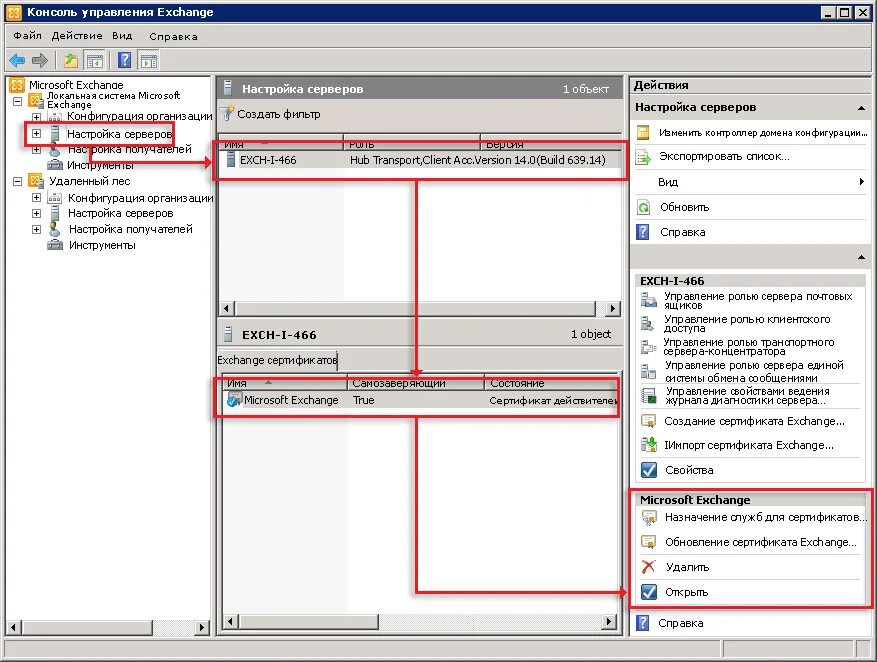Select Инструменты under Удаленный лес
The height and width of the screenshot is (662, 877).
102,245
